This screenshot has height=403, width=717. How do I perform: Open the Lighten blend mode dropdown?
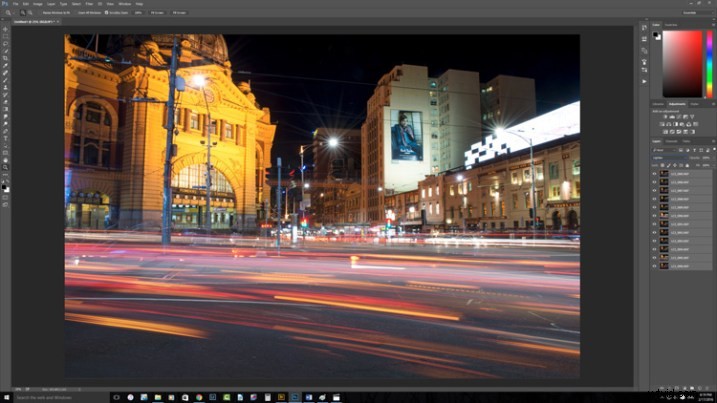point(669,158)
